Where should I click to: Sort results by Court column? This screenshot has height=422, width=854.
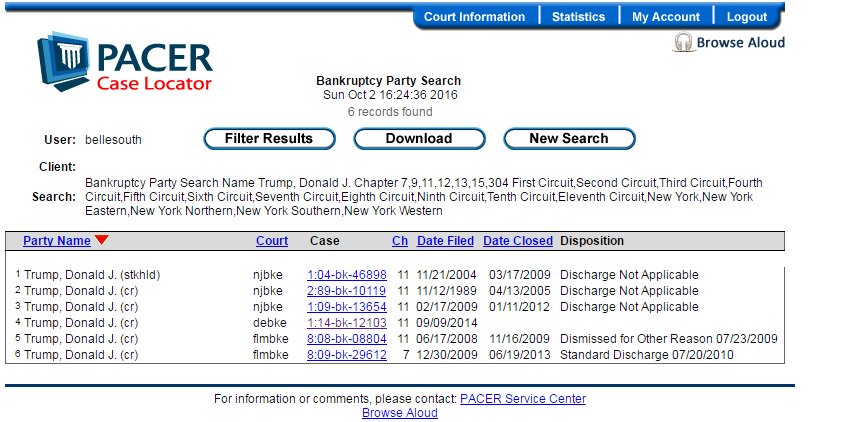(x=272, y=241)
